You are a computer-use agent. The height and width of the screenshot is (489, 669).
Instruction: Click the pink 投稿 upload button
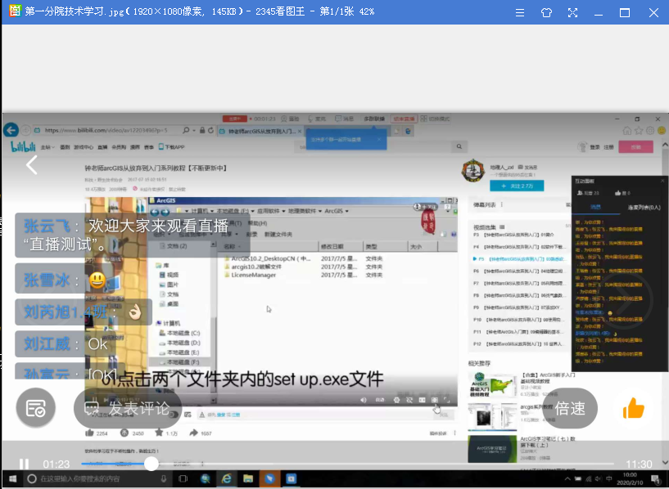[x=636, y=147]
